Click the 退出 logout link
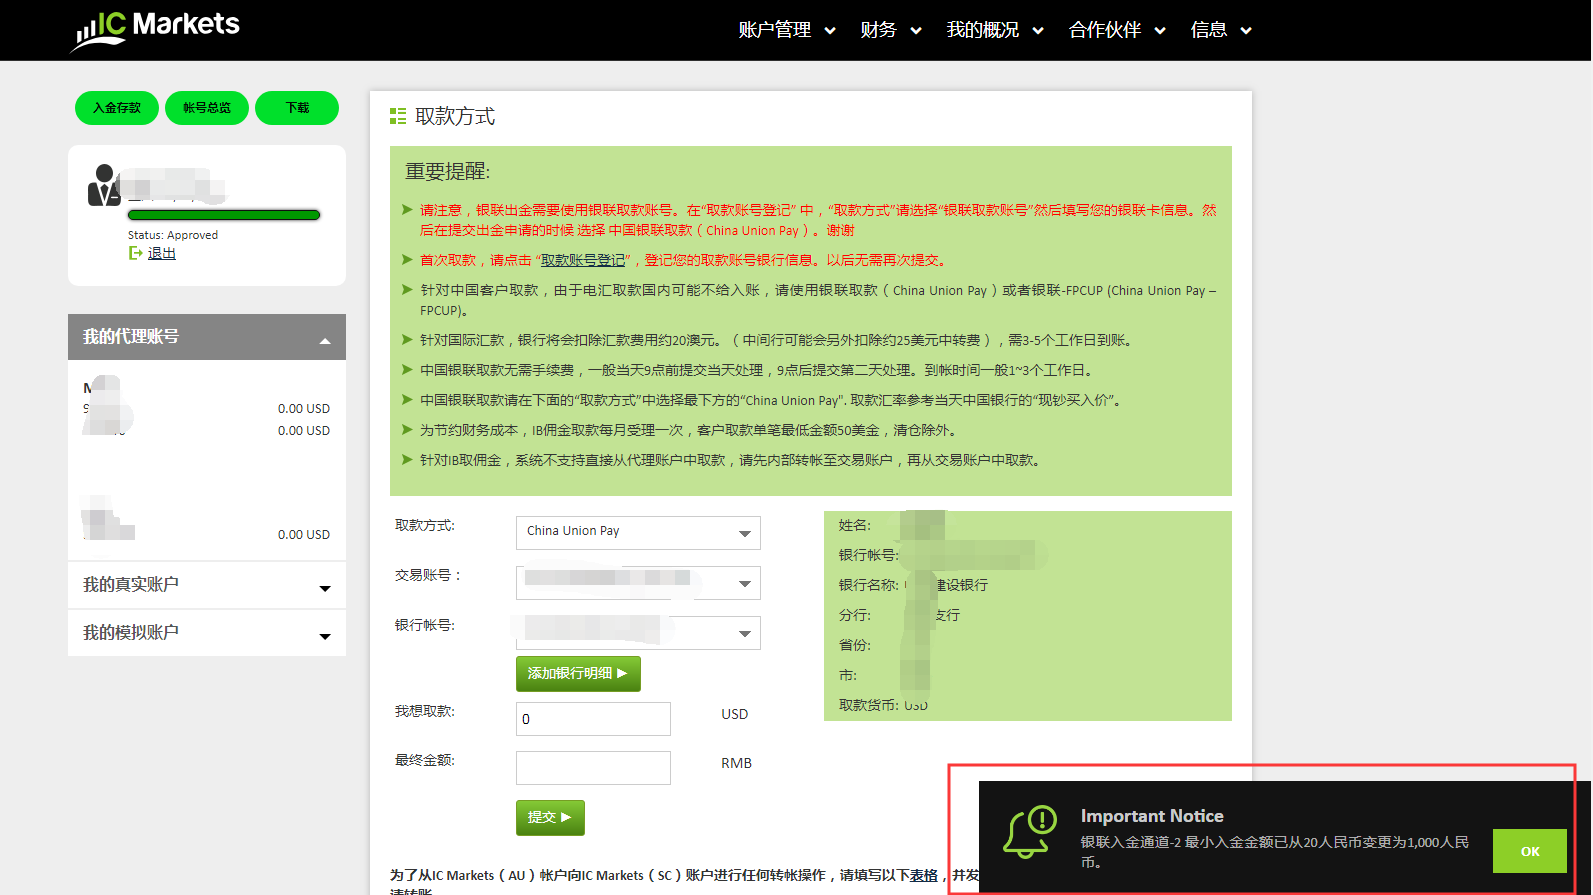Image resolution: width=1593 pixels, height=895 pixels. tap(162, 253)
